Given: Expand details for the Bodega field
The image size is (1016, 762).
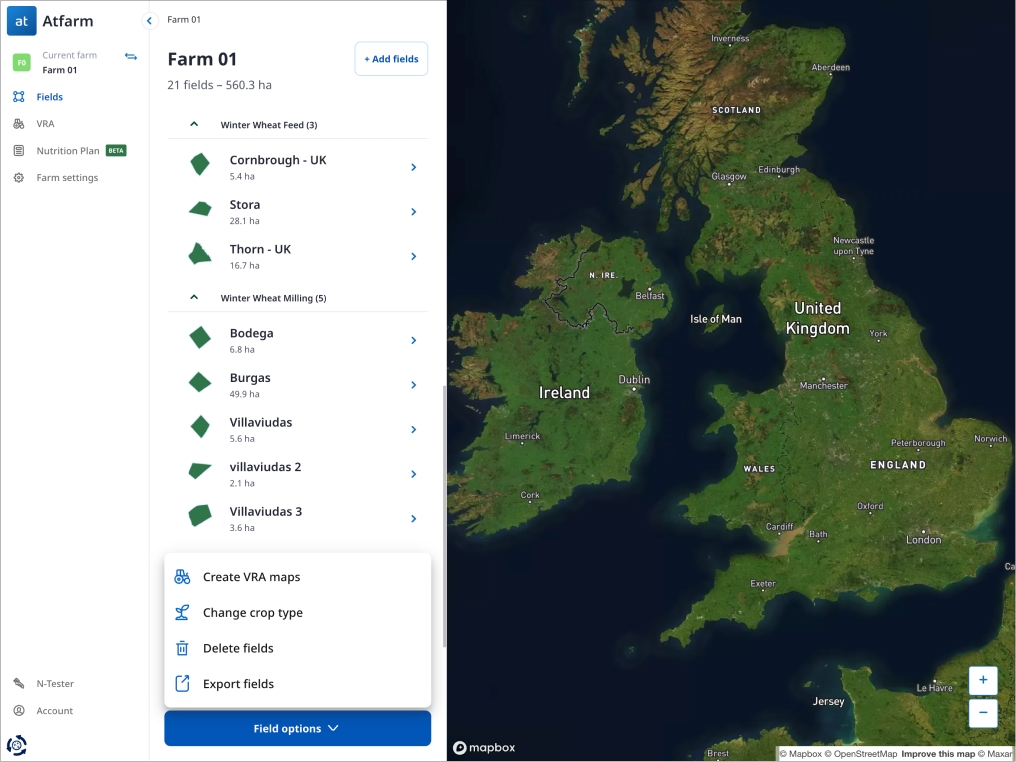Looking at the screenshot, I should tap(413, 340).
